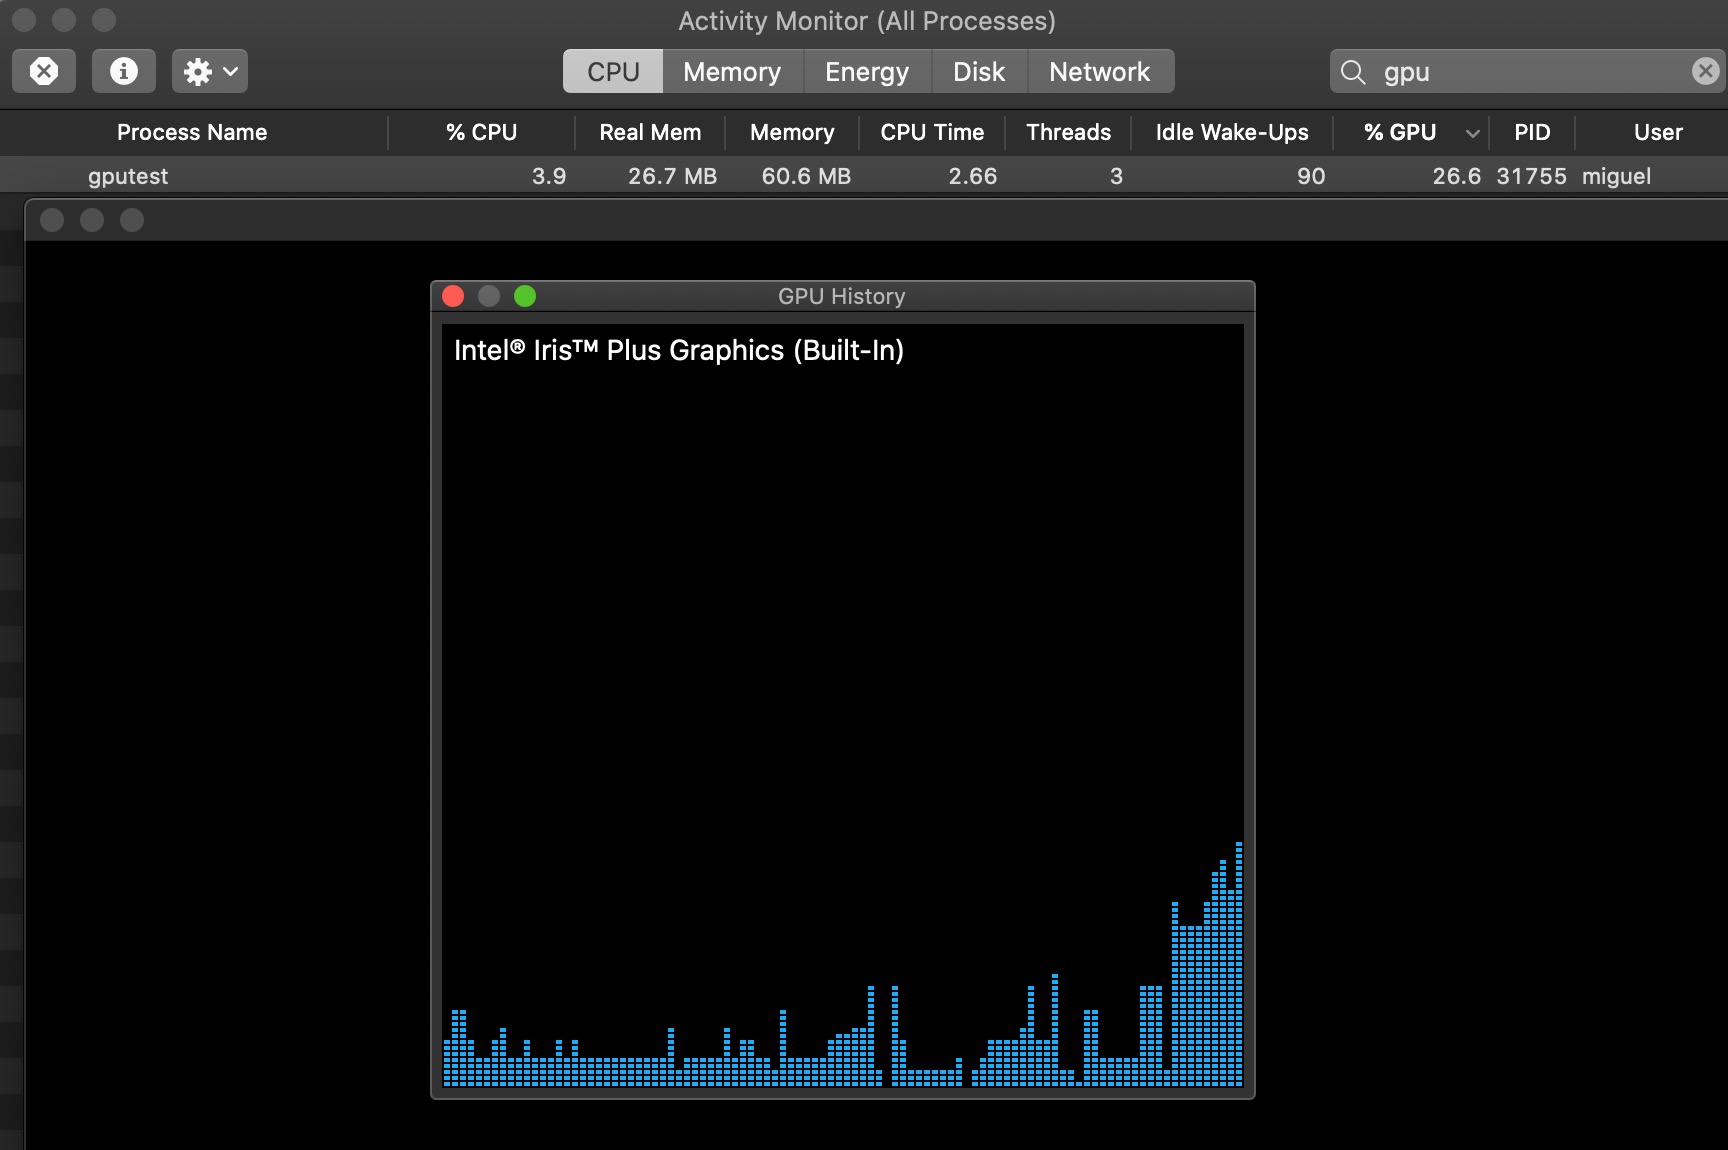The width and height of the screenshot is (1728, 1150).
Task: Open the inspect process info icon
Action: click(123, 71)
